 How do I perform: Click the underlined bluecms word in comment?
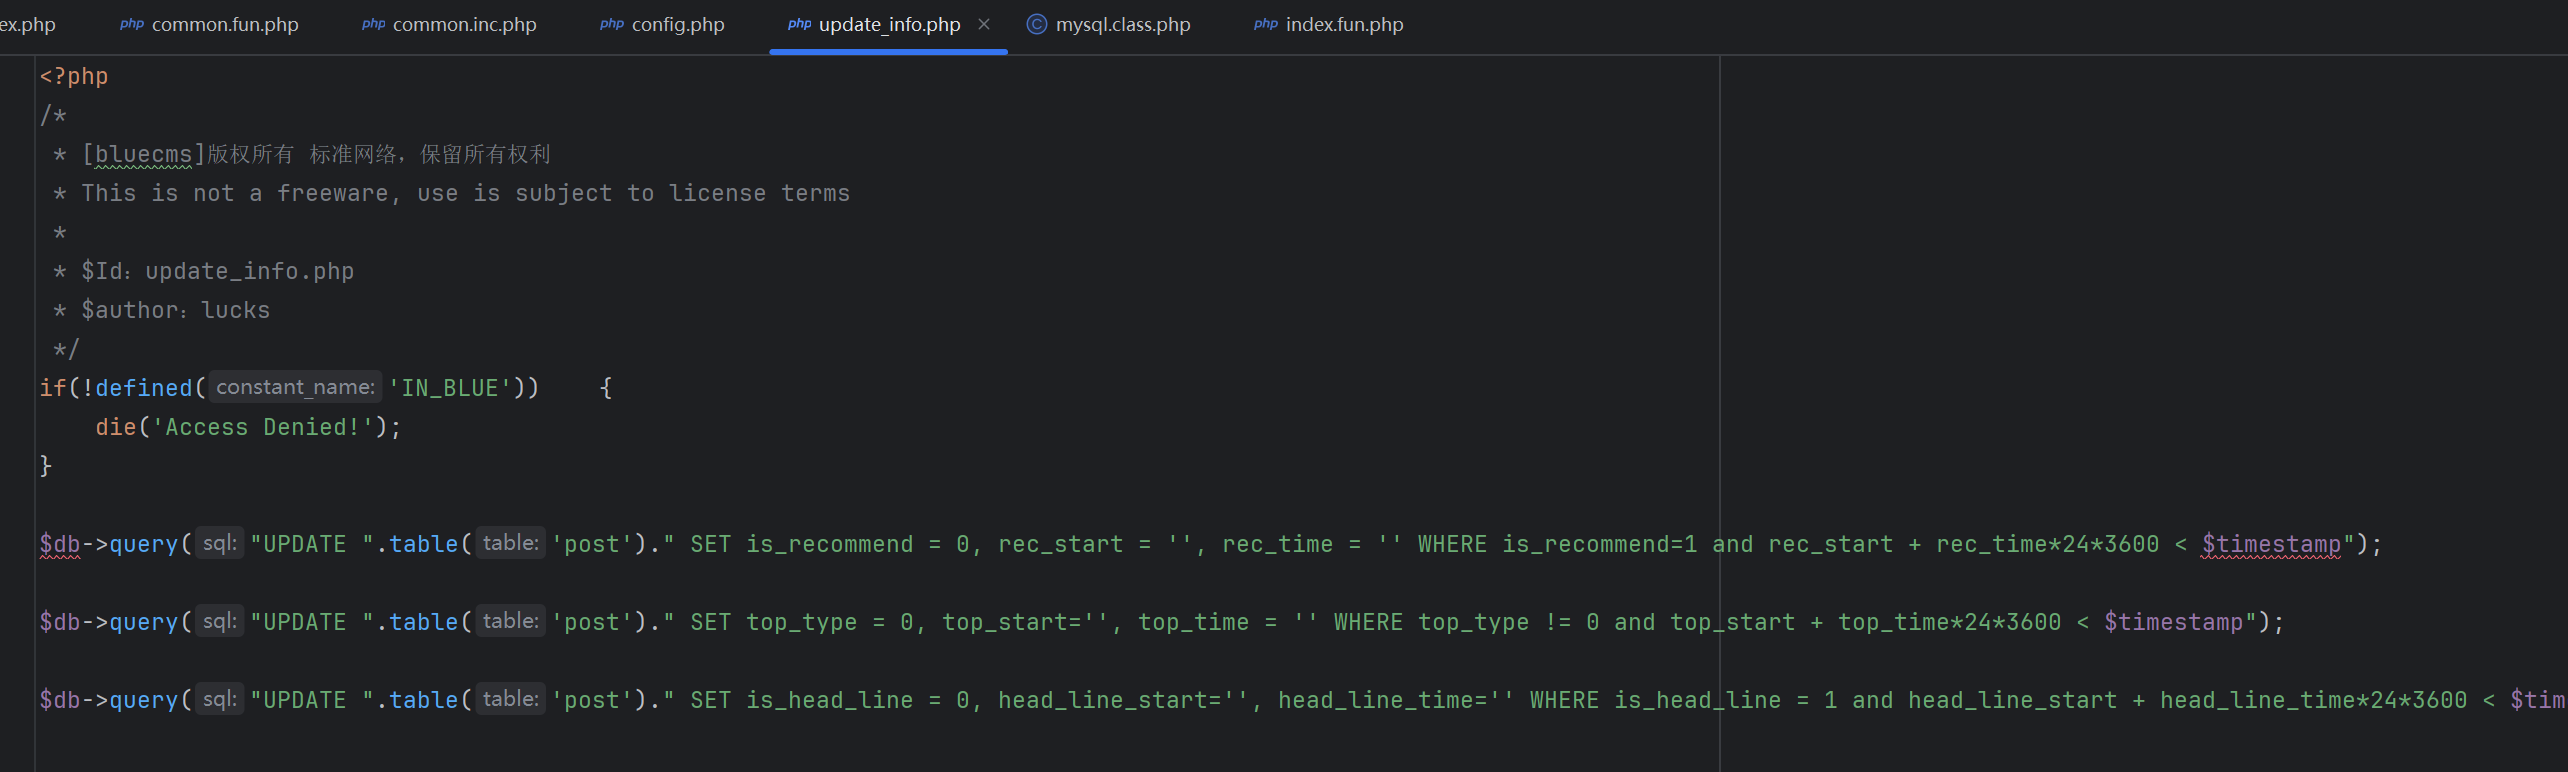click(143, 154)
